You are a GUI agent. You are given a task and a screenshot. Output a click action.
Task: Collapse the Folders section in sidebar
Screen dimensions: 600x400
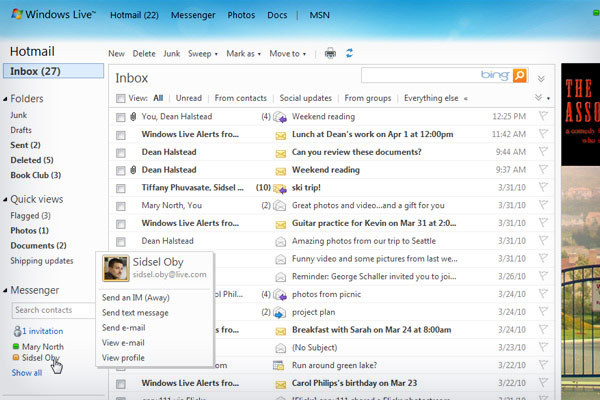(6, 99)
